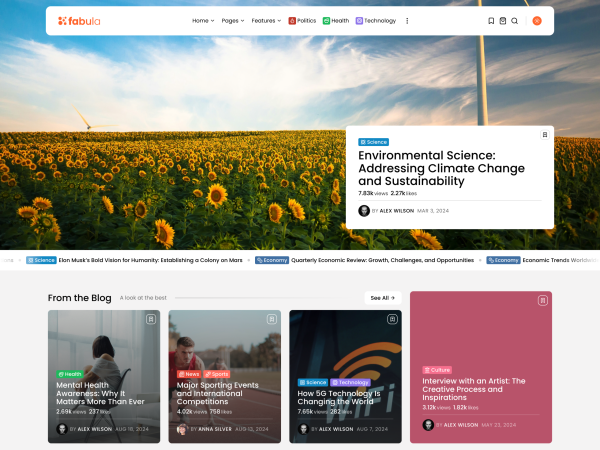Open Major Sporting Events article title
Viewport: 600px width, 450px height.
point(217,393)
